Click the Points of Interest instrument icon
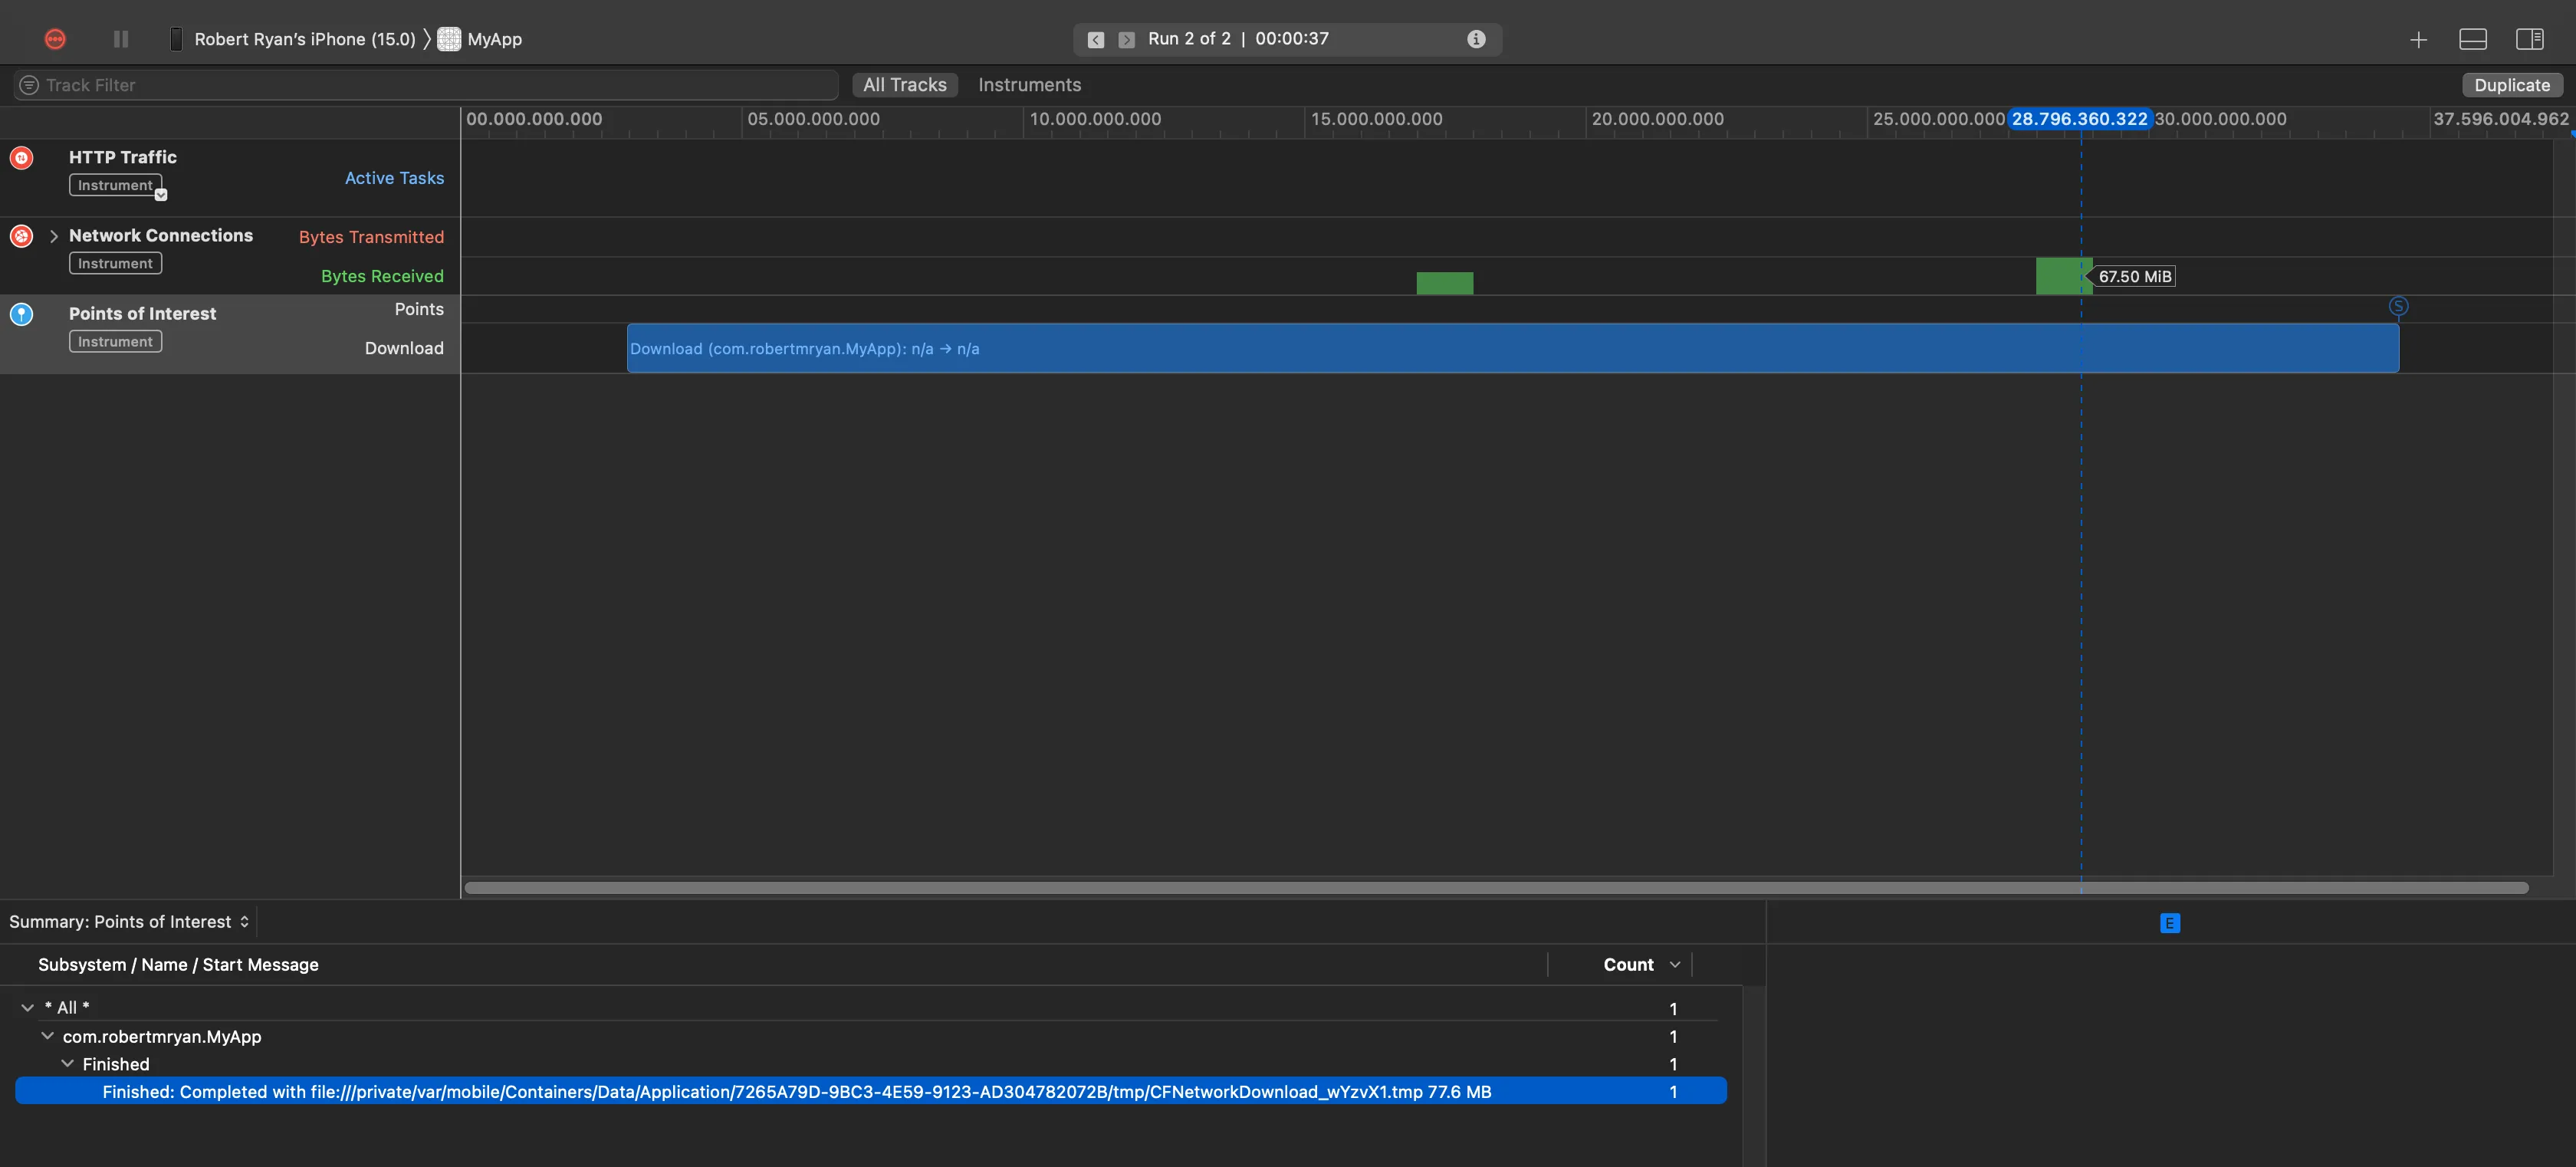This screenshot has height=1167, width=2576. tap(21, 314)
